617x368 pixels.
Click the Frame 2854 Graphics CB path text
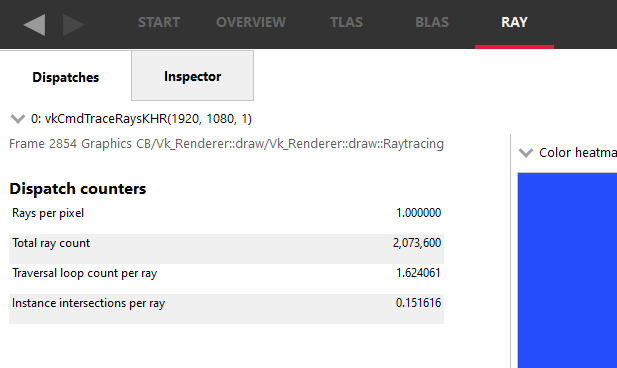pyautogui.click(x=226, y=144)
